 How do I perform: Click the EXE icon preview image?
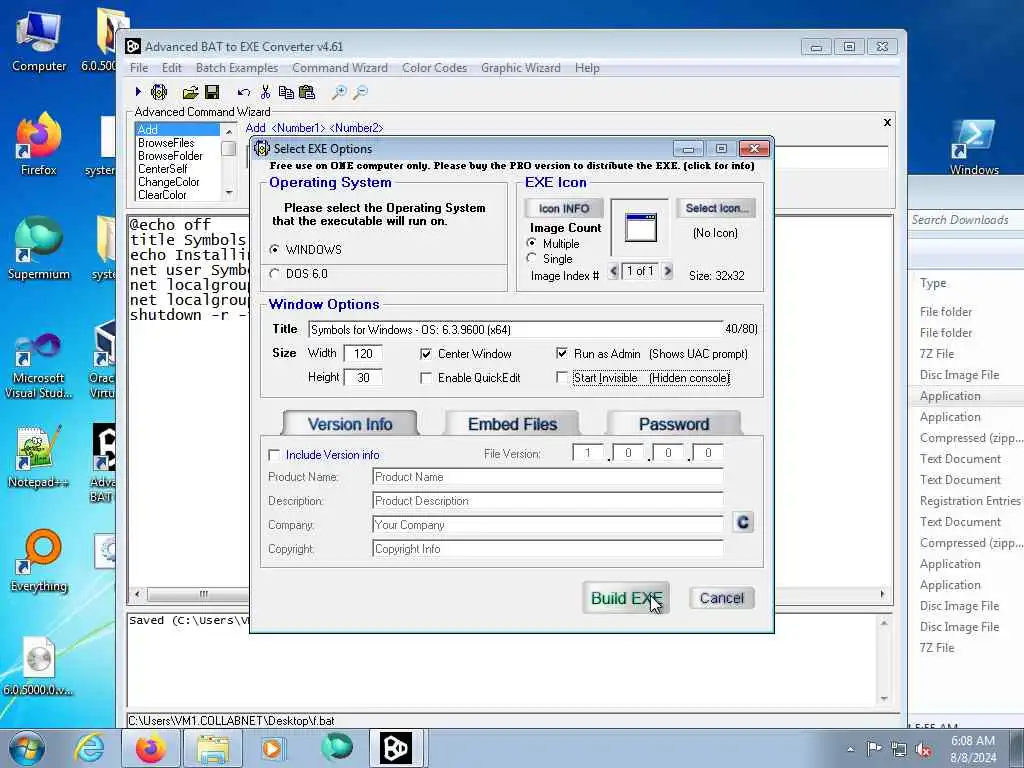pos(640,227)
